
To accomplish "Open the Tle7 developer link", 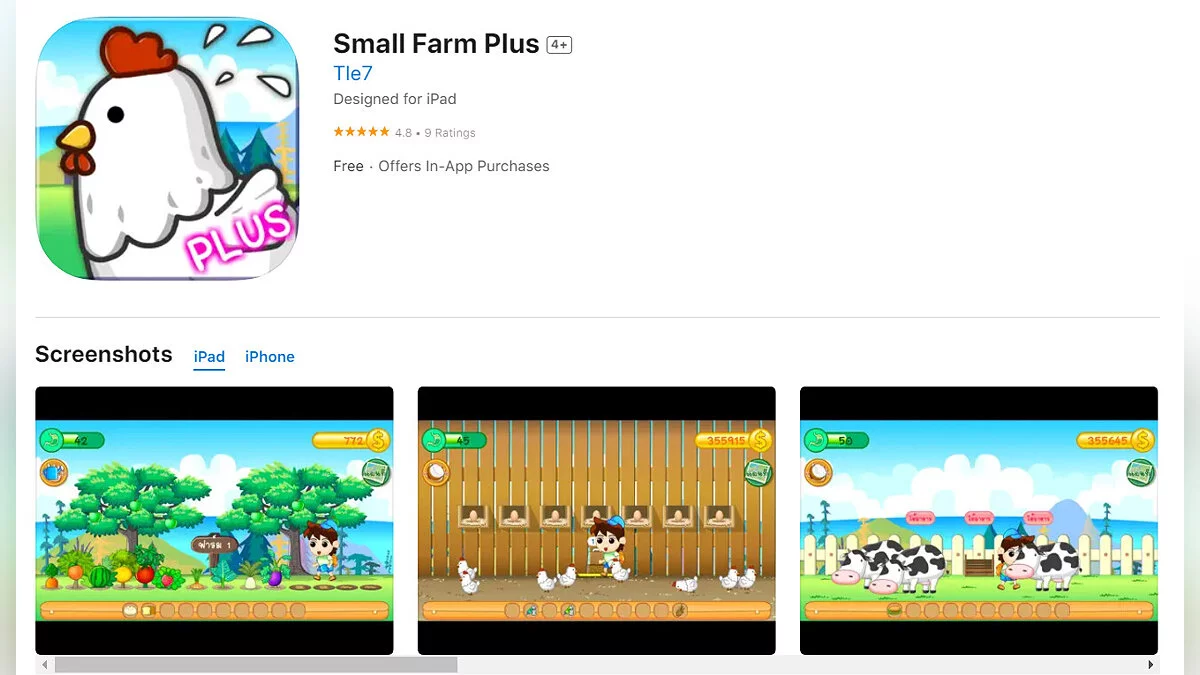I will point(353,73).
